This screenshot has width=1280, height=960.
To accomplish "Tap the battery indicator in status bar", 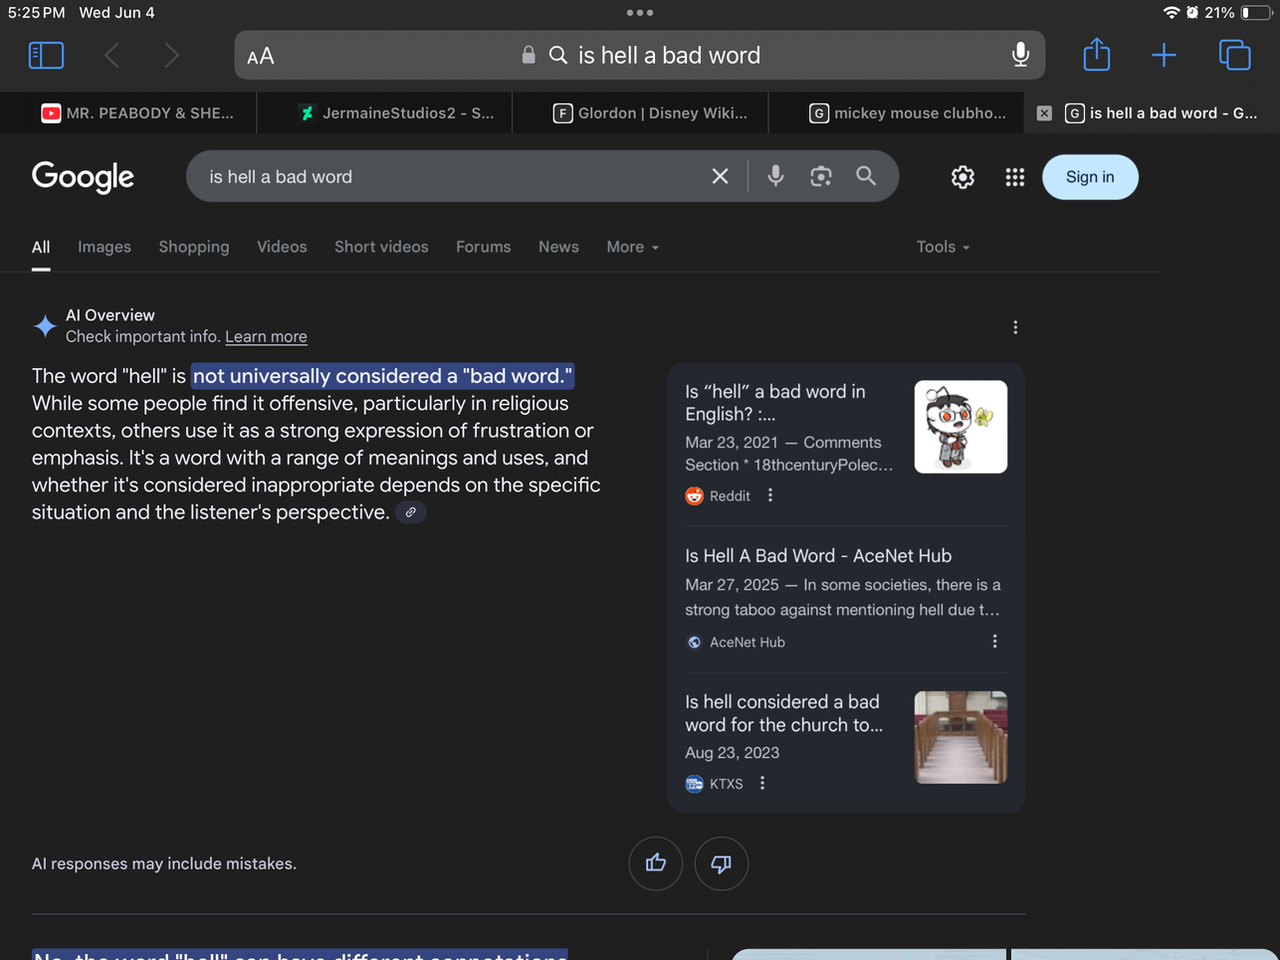I will click(1256, 13).
